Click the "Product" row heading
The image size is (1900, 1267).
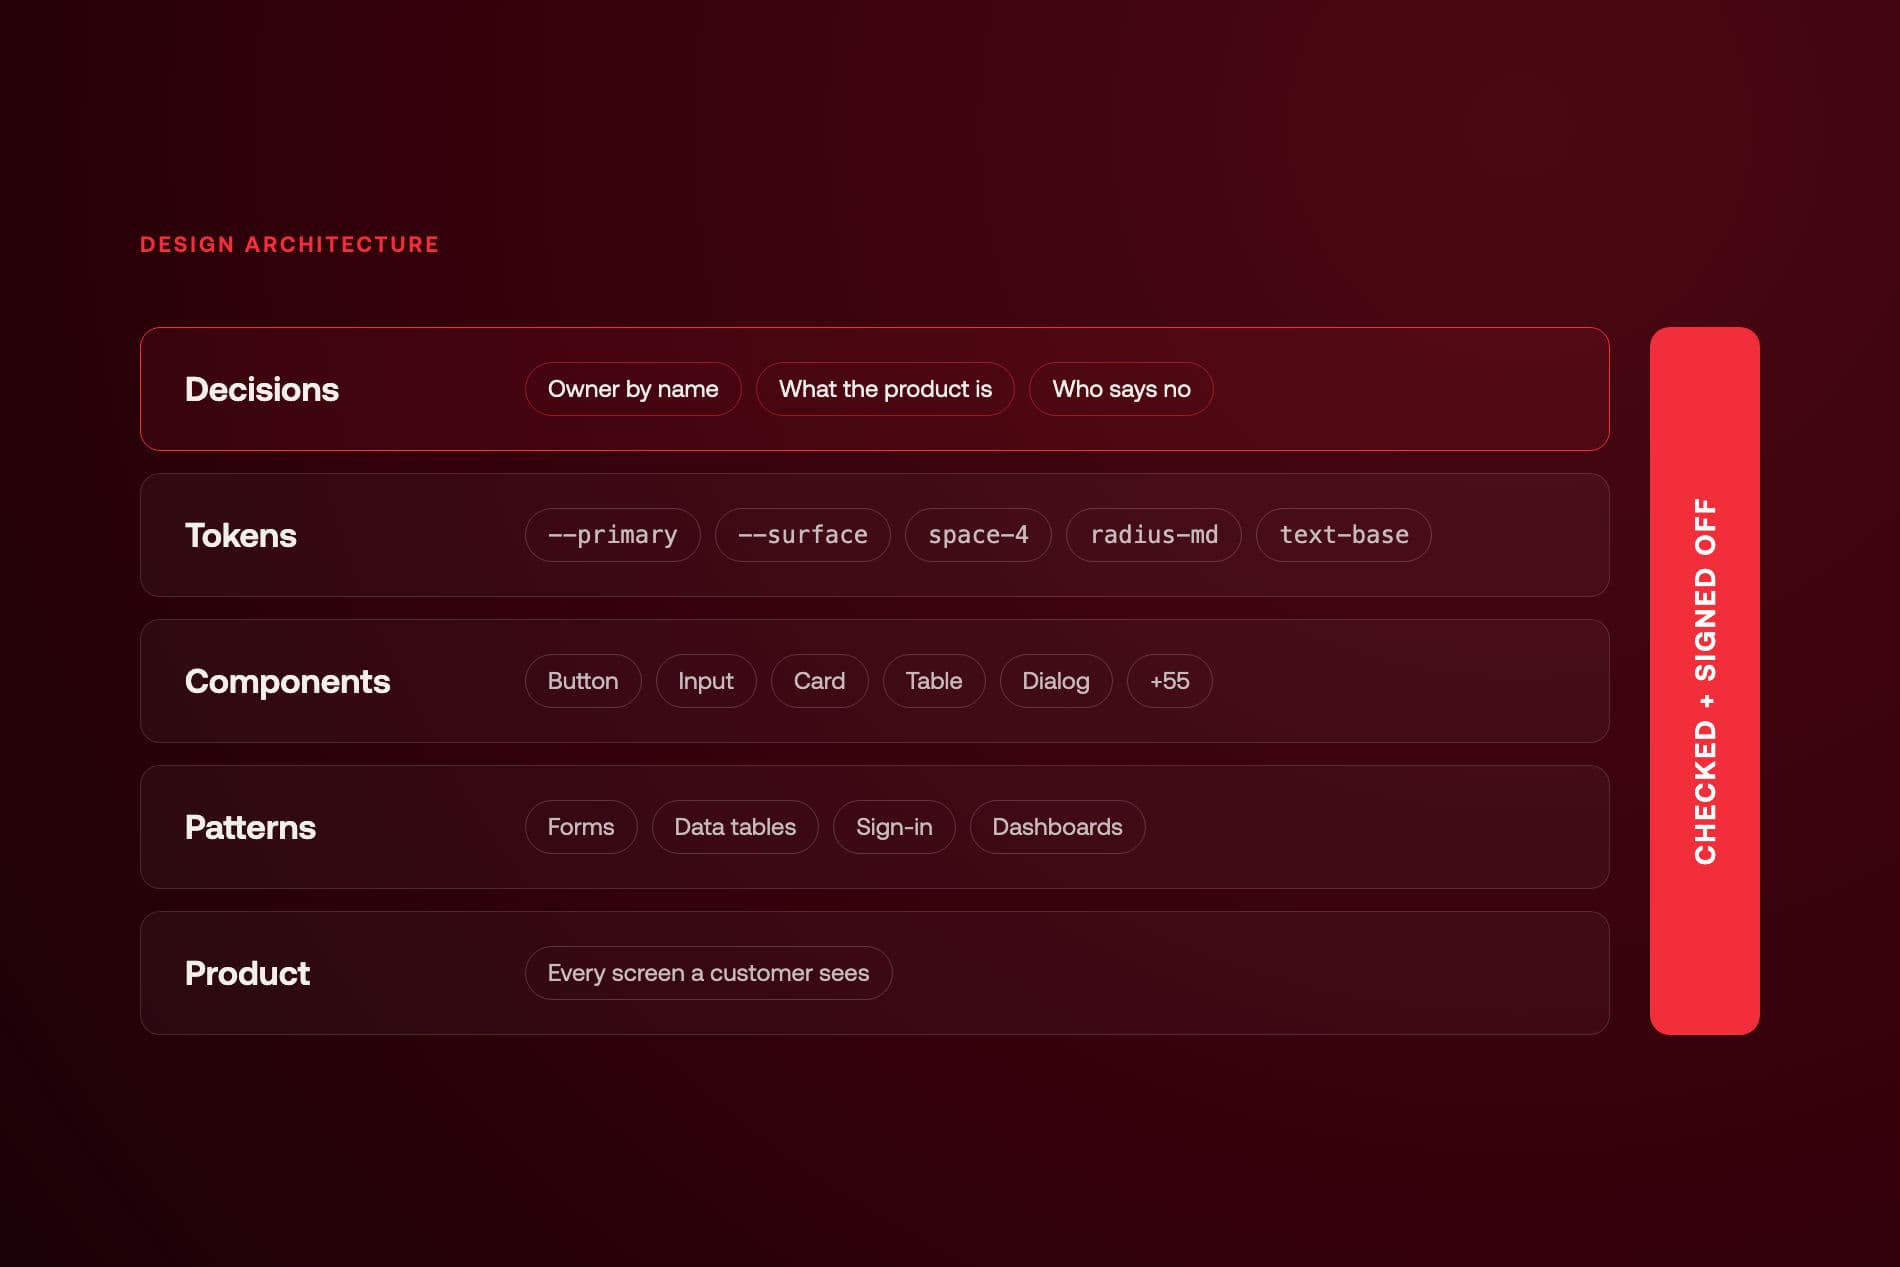(247, 973)
